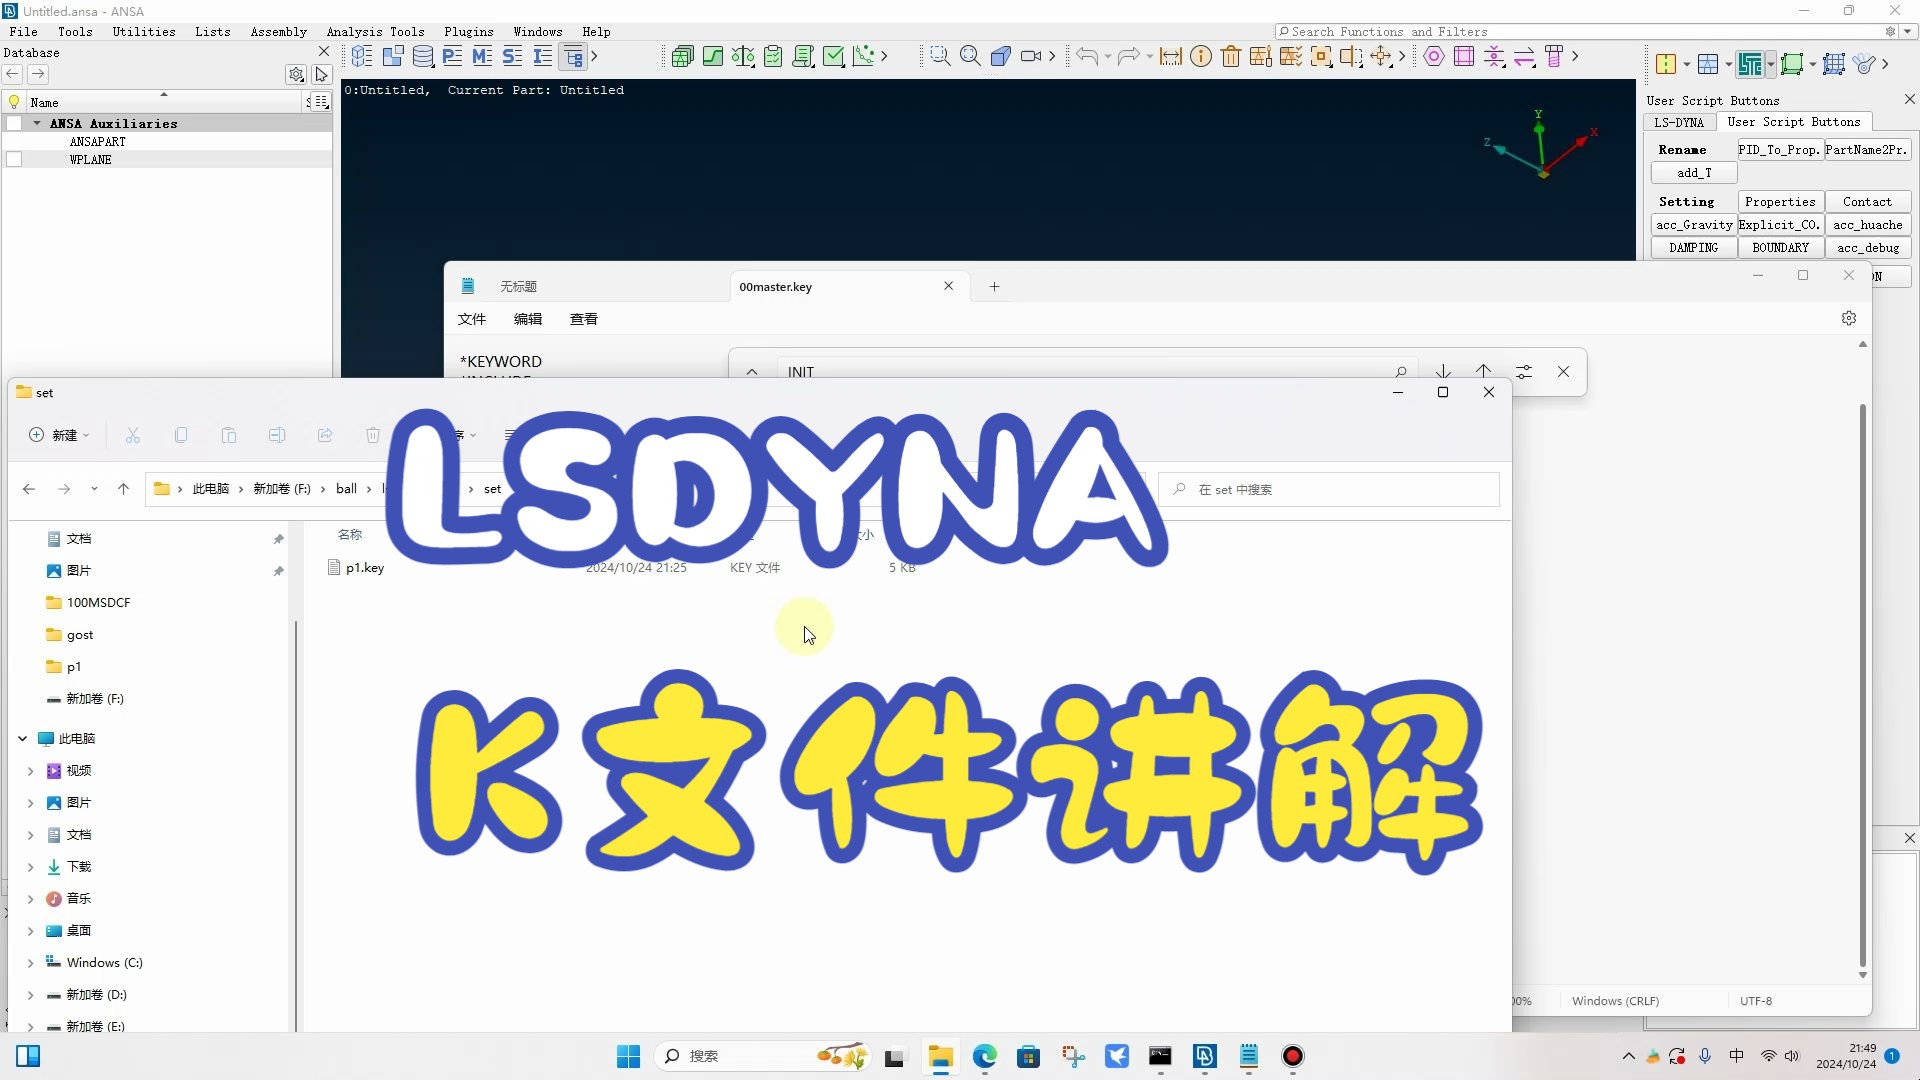Open the 编辑 menu in Notepad

click(528, 319)
